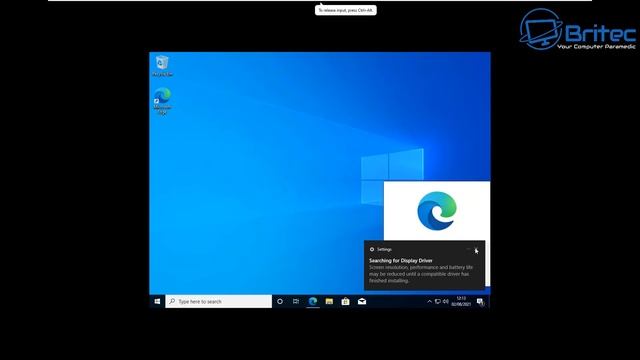This screenshot has height=360, width=640.
Task: Select the Microsoft Edge desktop shortcut
Action: point(162,101)
